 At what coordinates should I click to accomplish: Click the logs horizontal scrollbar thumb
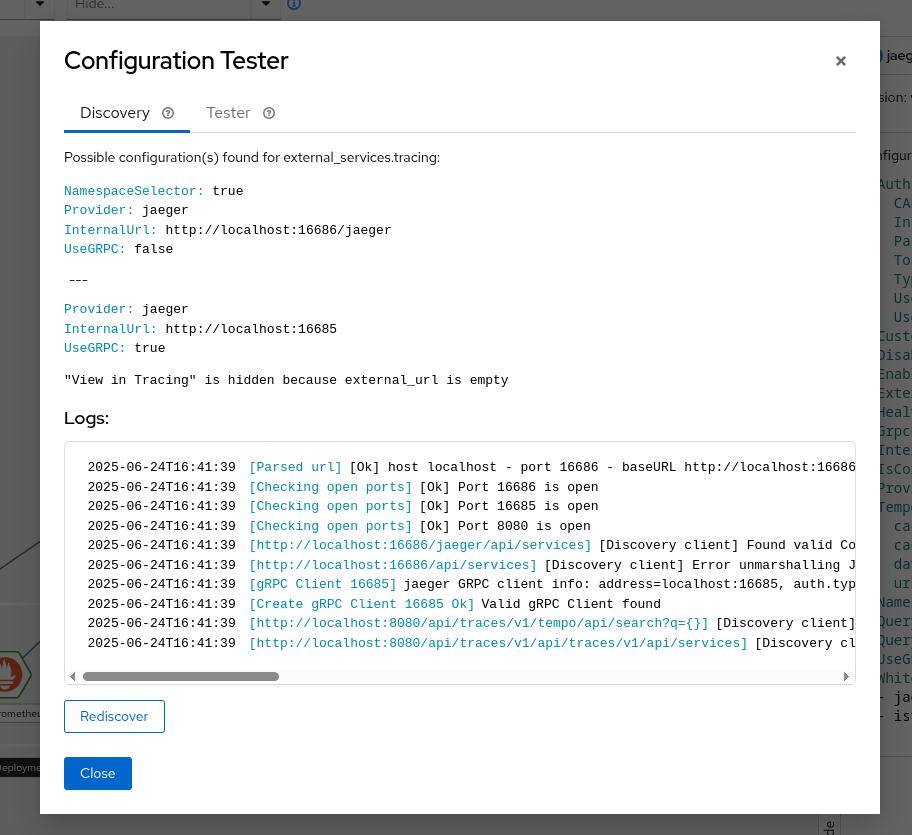click(x=181, y=676)
